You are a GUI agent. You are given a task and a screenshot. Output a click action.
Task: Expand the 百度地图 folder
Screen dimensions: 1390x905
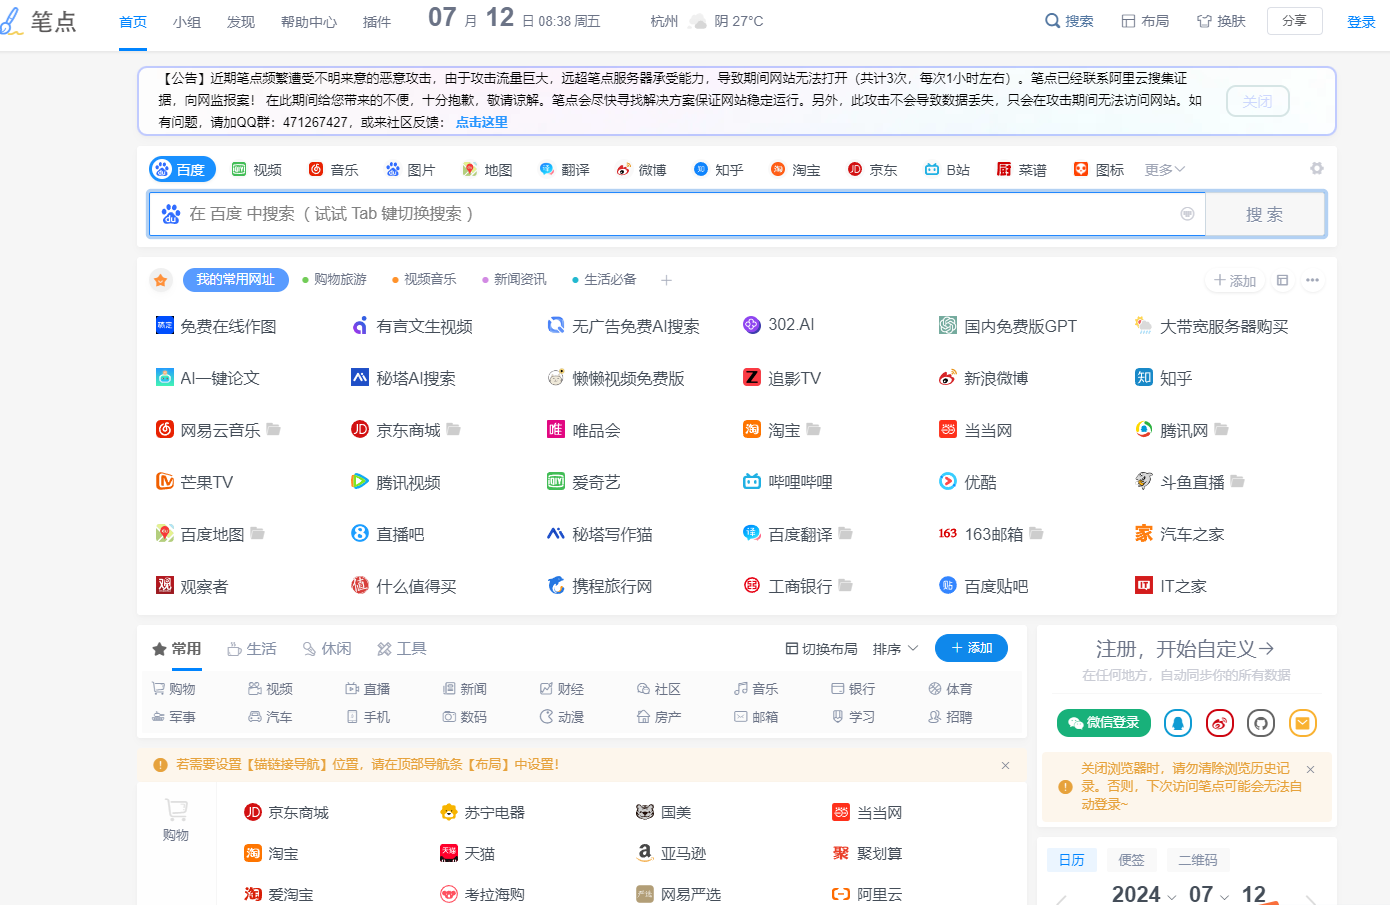click(258, 533)
